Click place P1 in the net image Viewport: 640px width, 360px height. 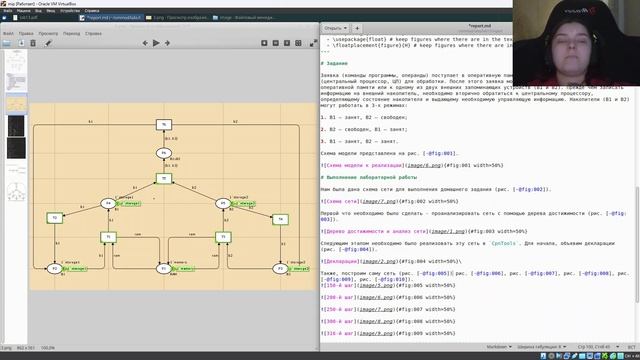click(x=164, y=269)
